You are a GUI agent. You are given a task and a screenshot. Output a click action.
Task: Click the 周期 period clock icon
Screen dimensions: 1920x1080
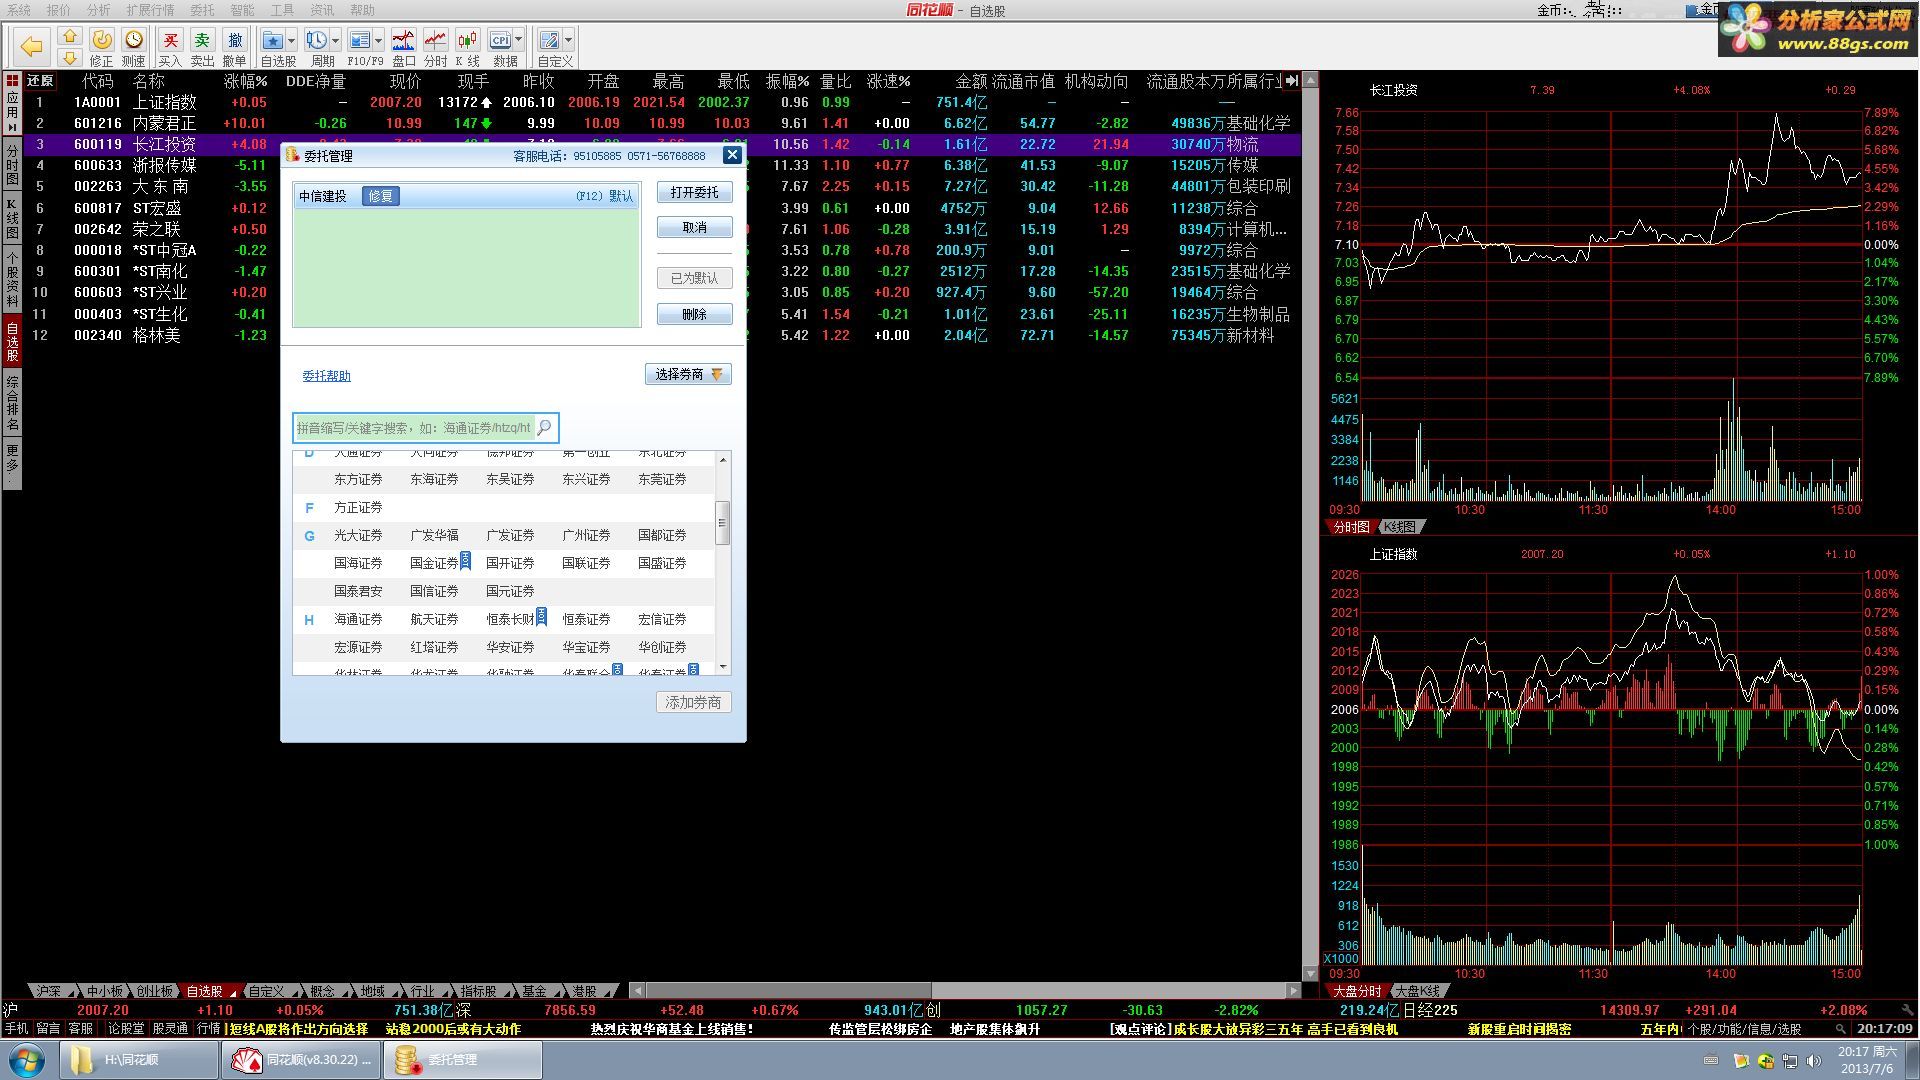coord(317,40)
